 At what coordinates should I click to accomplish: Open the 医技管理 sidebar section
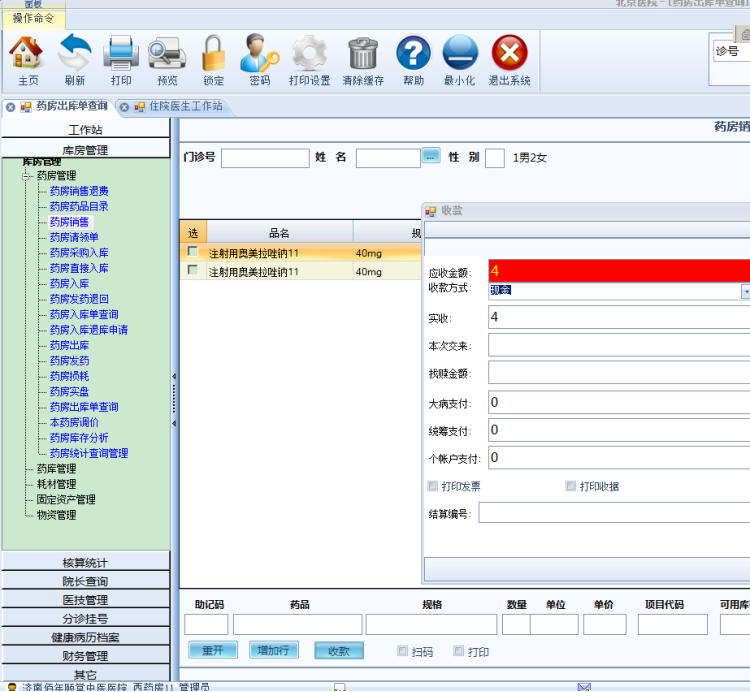tap(86, 599)
